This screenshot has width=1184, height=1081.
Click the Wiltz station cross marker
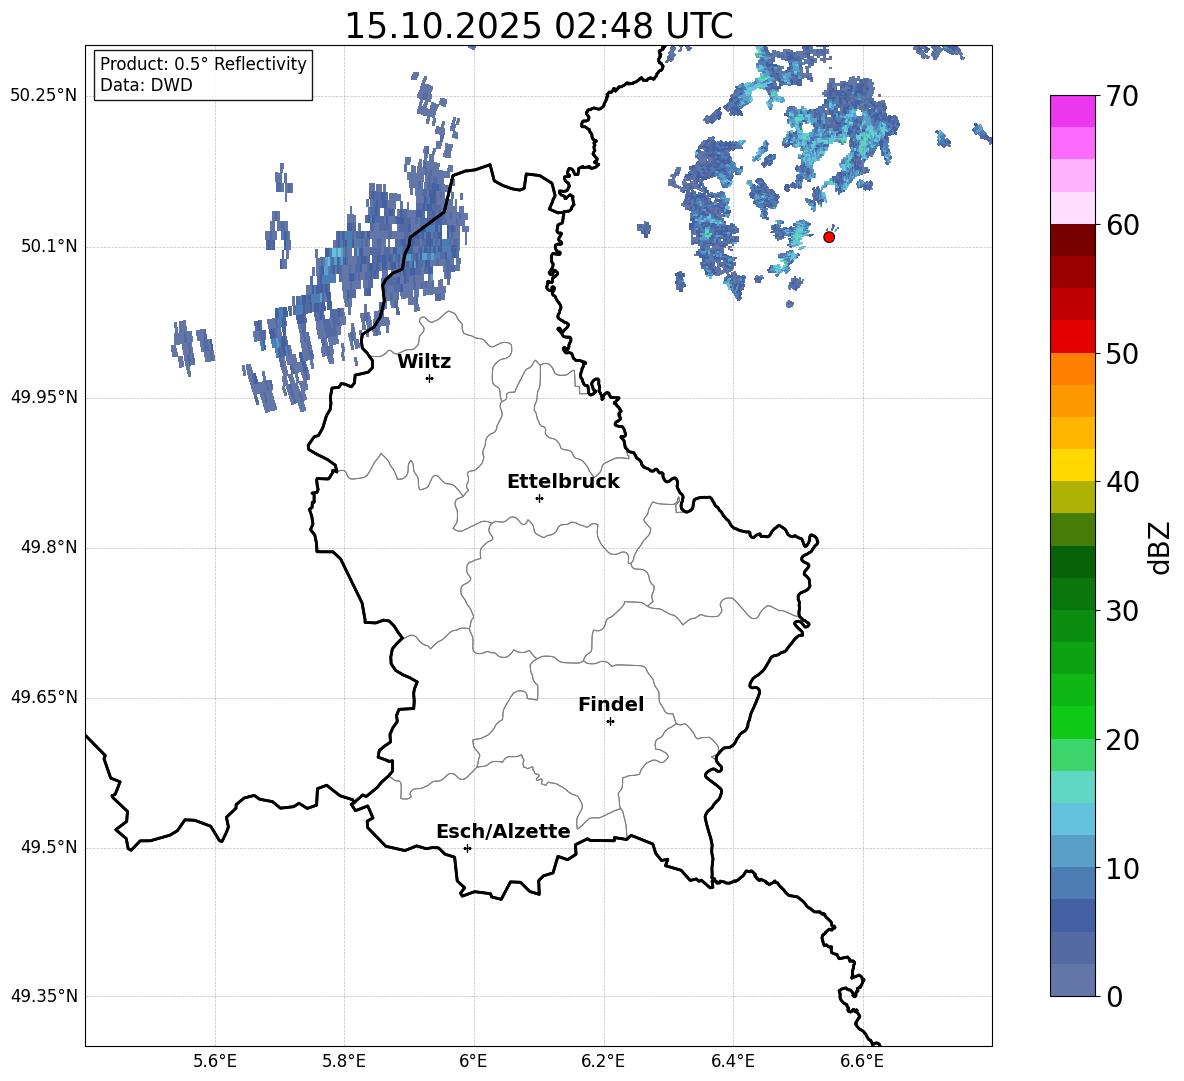tap(430, 378)
